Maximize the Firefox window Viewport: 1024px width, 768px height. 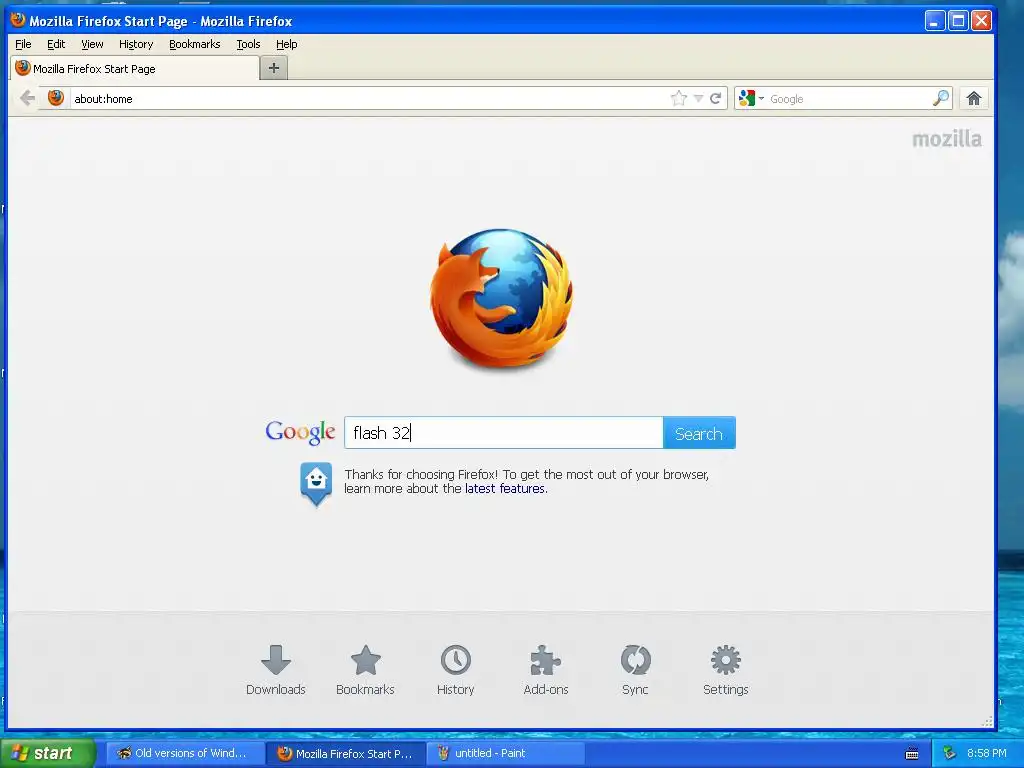click(958, 21)
